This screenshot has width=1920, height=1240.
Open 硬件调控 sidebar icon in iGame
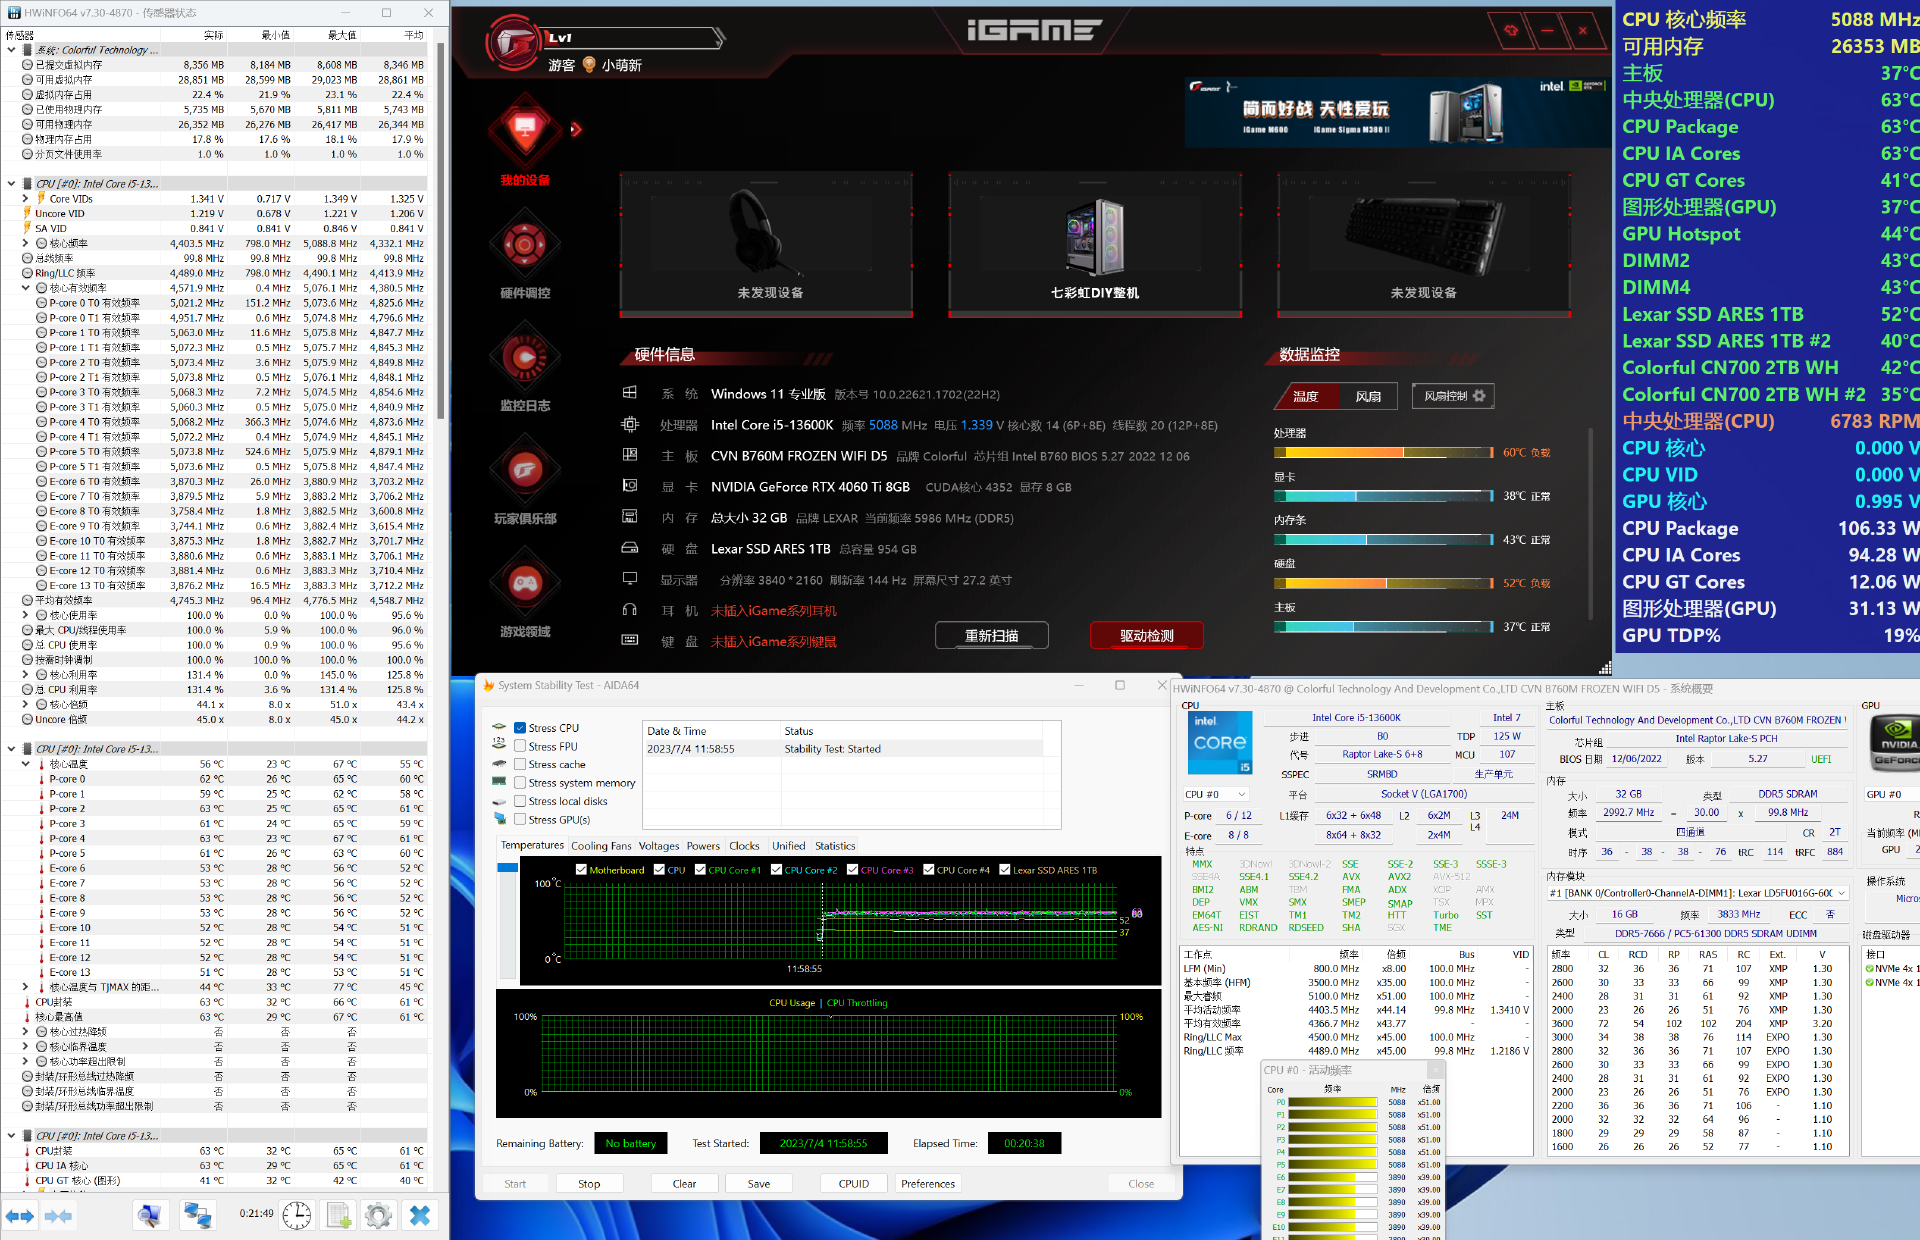tap(525, 244)
